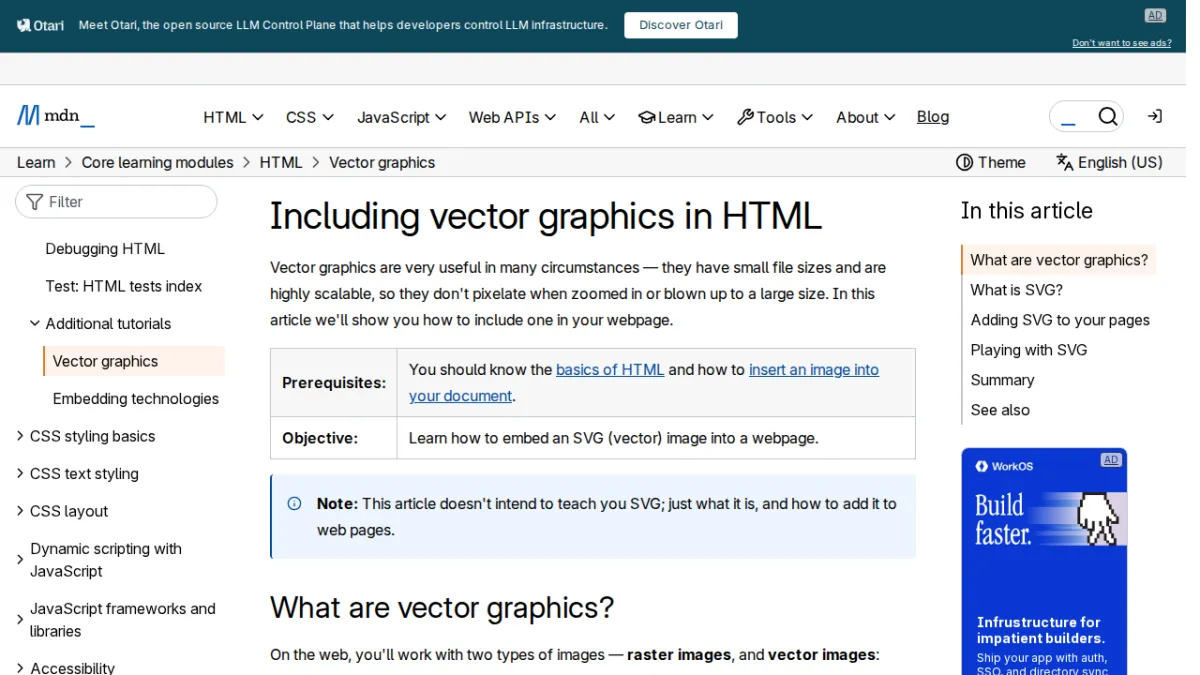Click the HTML breadcrumb link
Viewport: 1200px width, 675px height.
click(281, 162)
